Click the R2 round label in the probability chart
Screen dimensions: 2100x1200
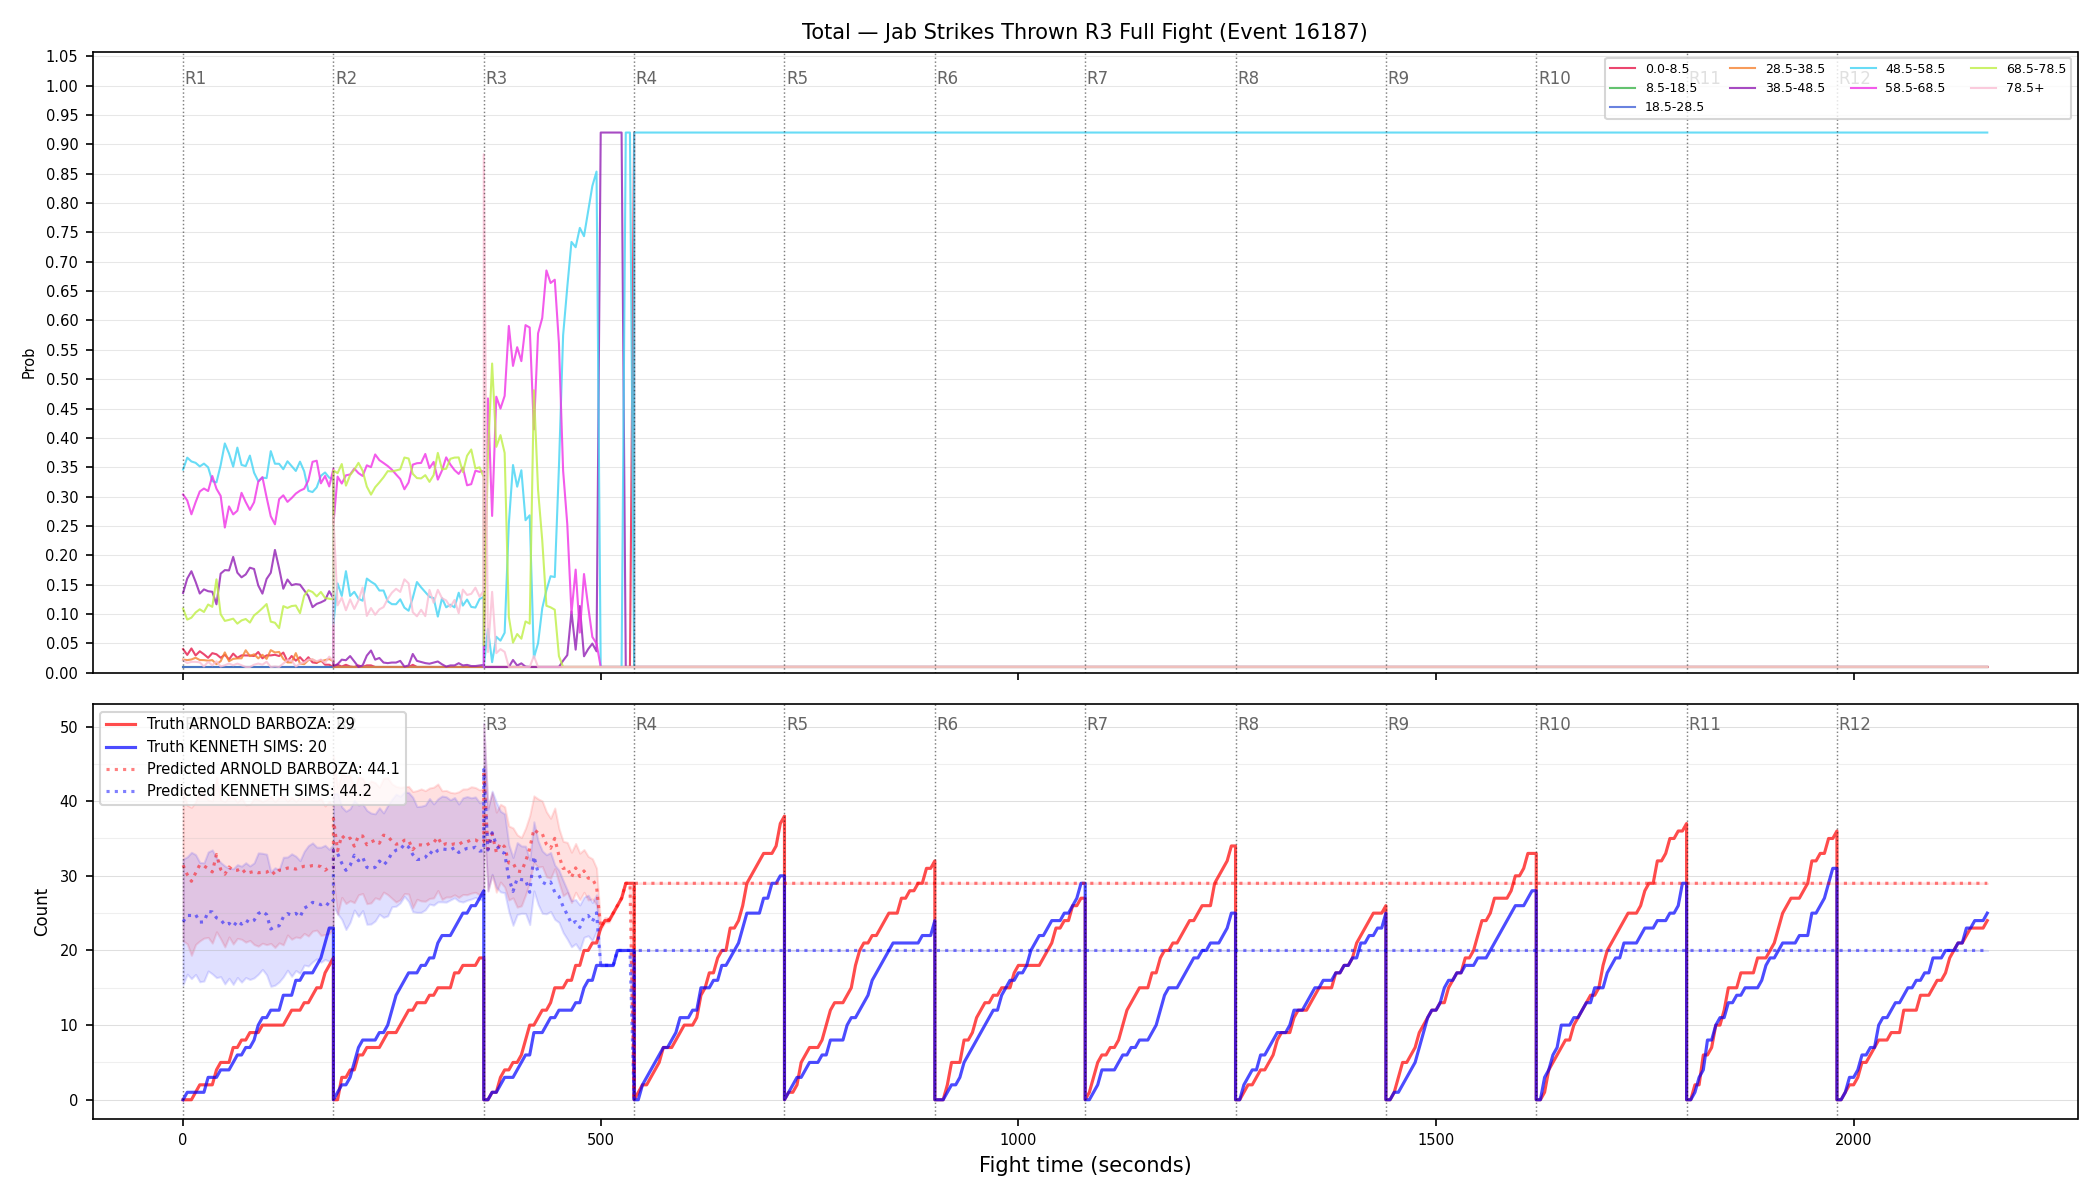point(346,78)
